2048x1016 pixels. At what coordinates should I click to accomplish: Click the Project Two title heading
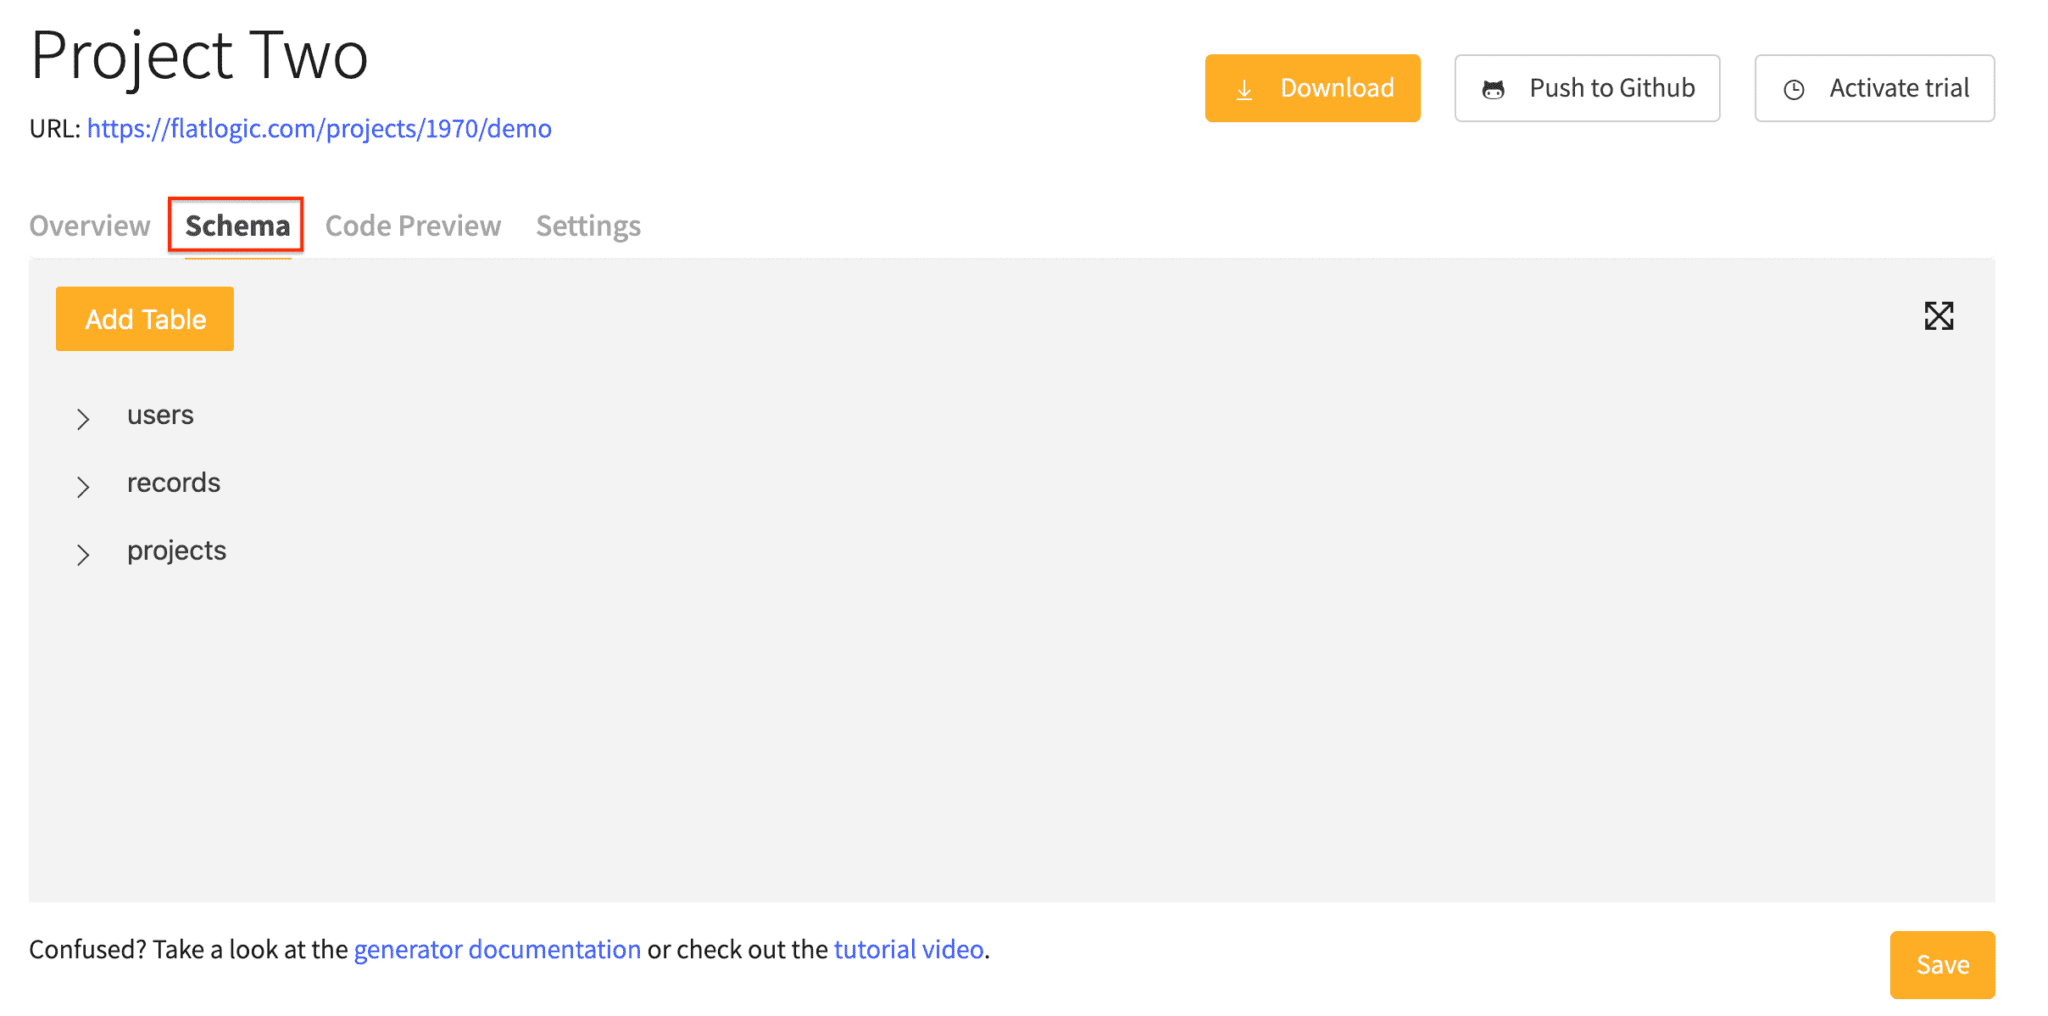pyautogui.click(x=200, y=55)
